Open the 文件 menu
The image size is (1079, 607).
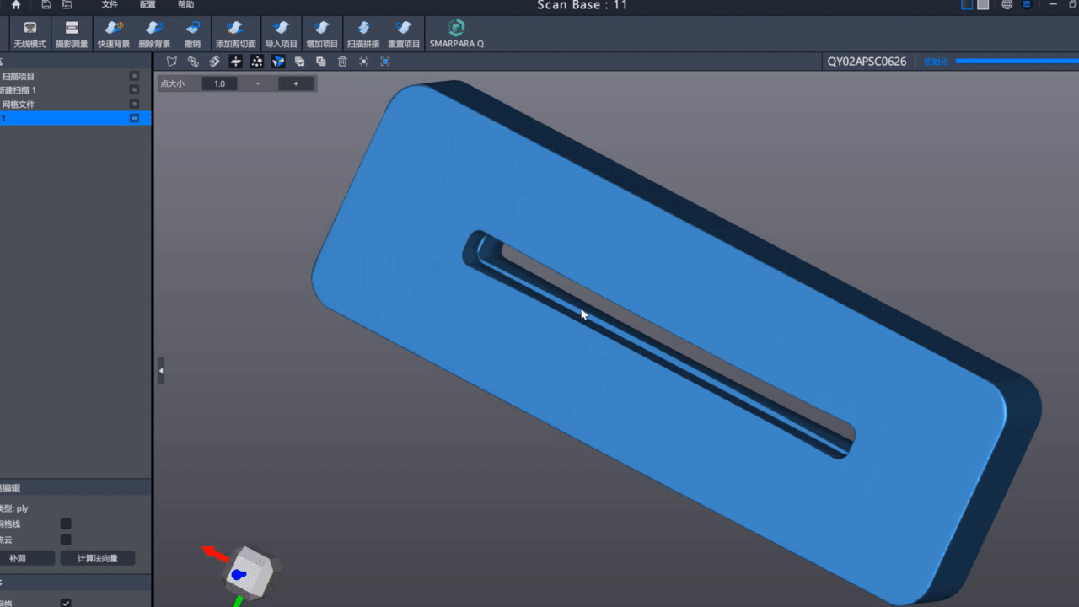point(109,5)
